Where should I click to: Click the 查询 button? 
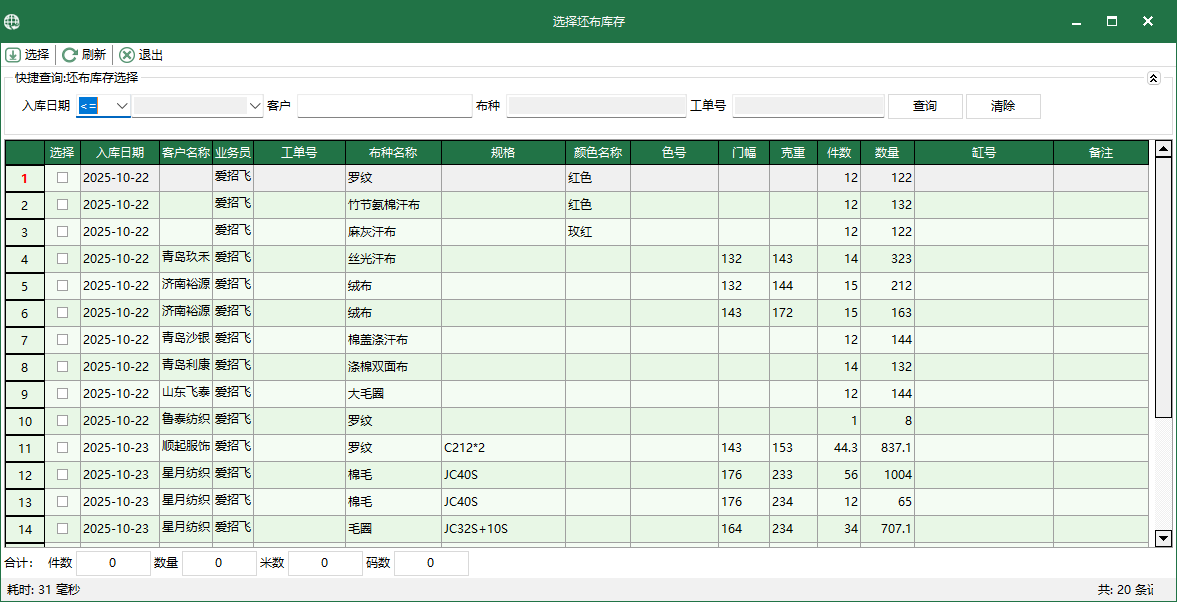click(925, 106)
